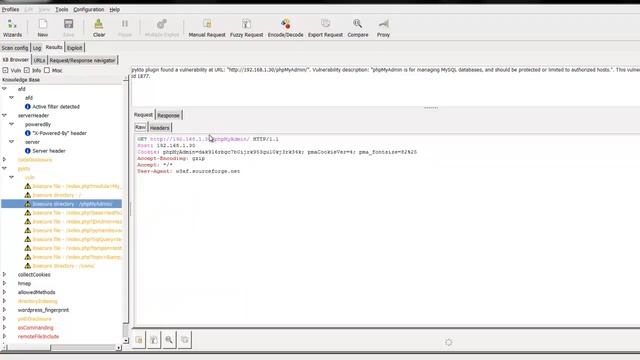This screenshot has width=640, height=360.
Task: Click the Export Request toolbar icon
Action: click(325, 28)
